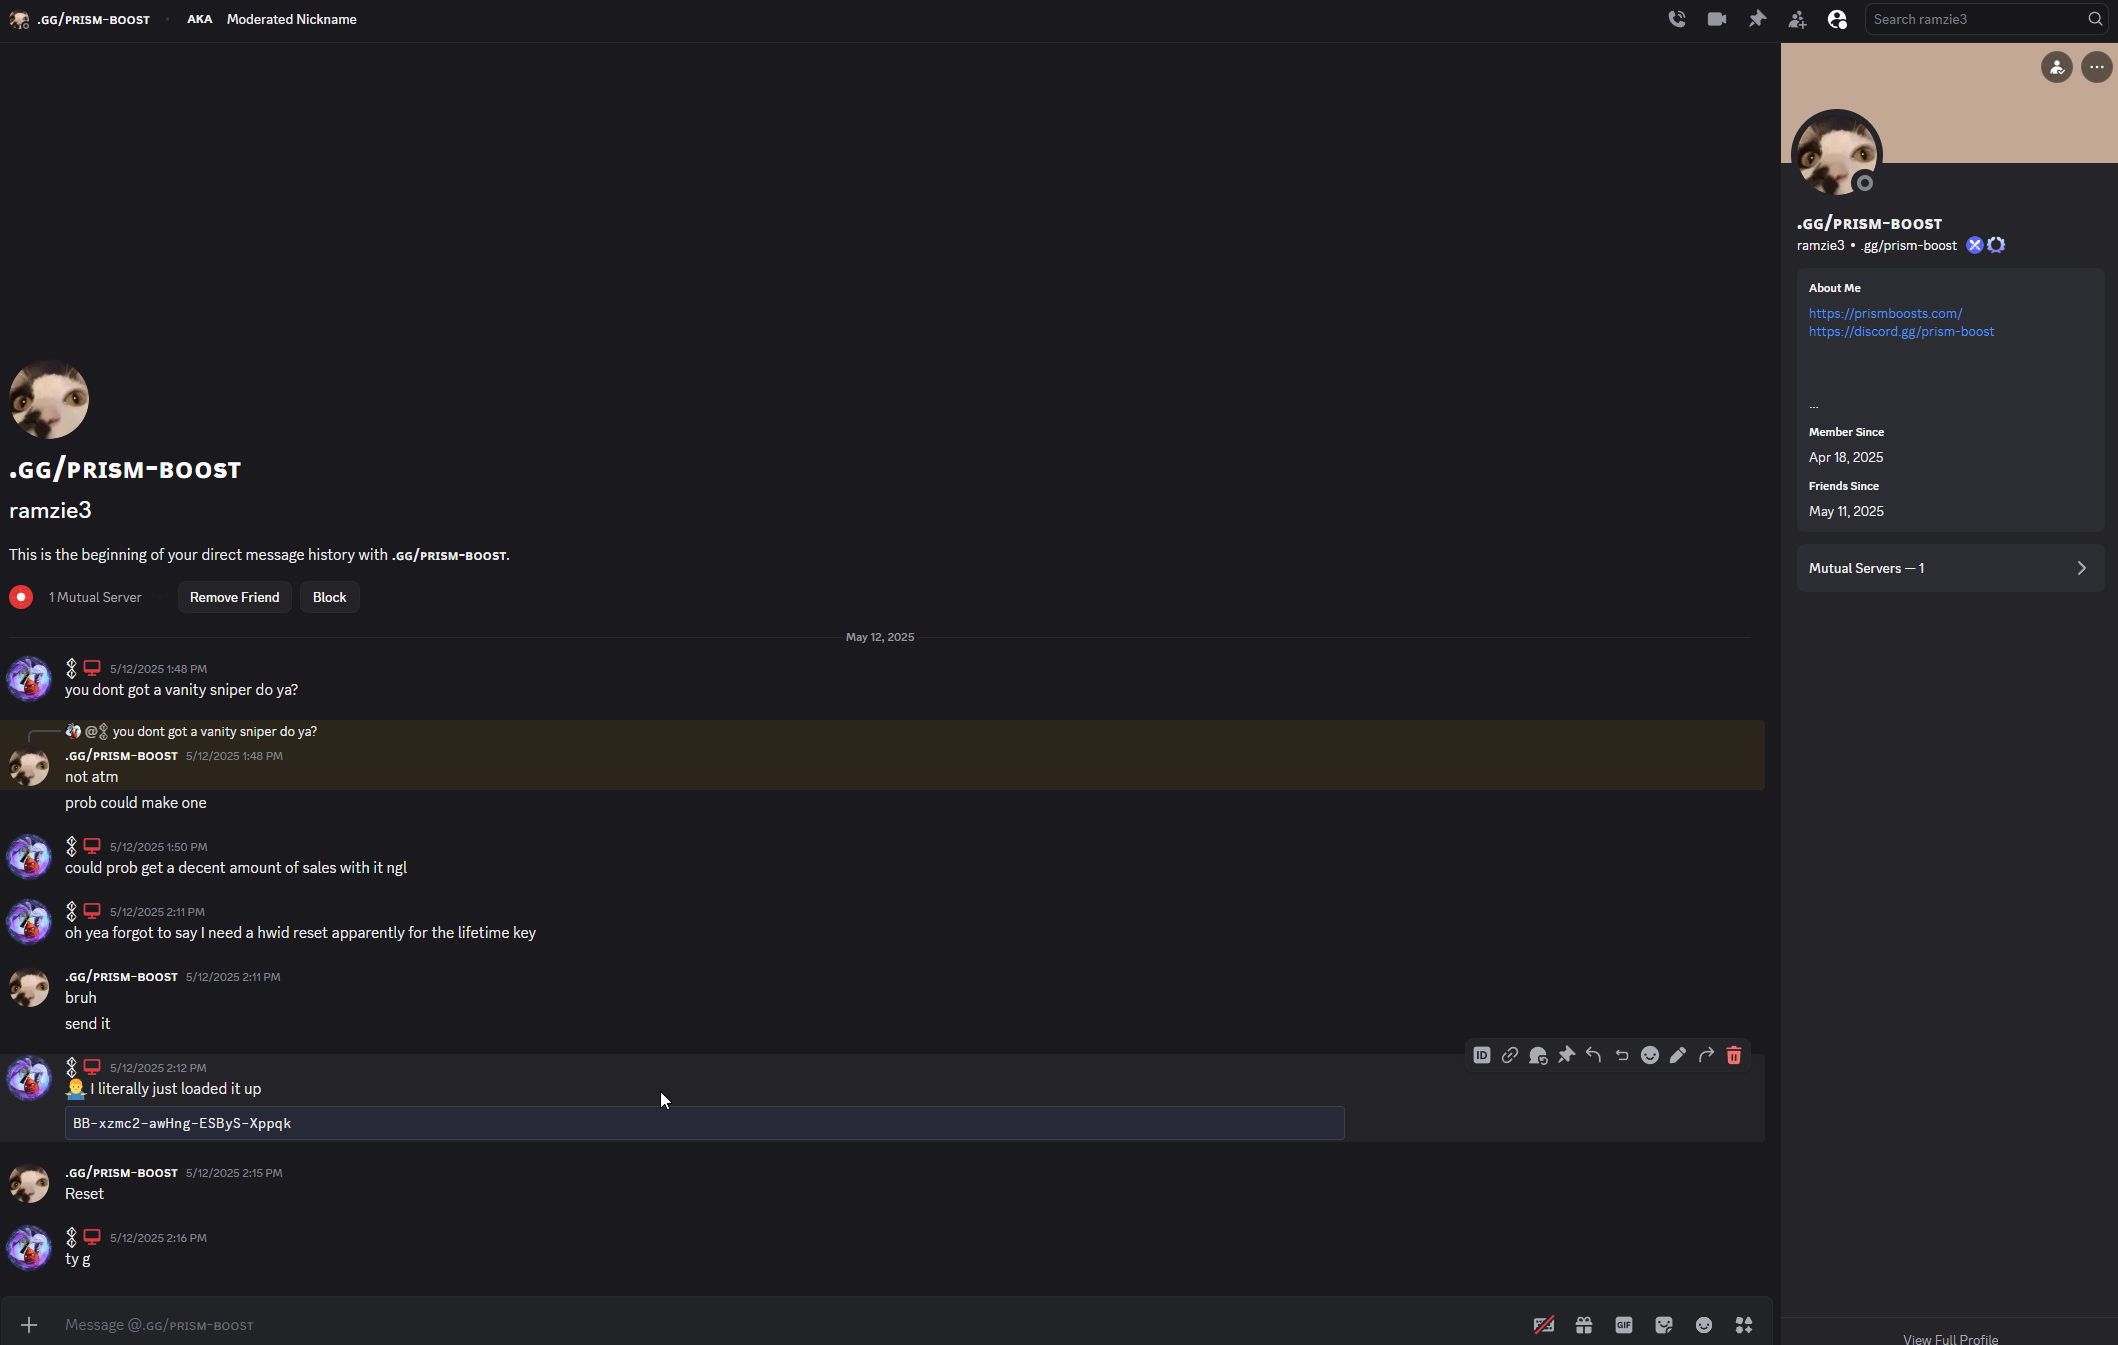The image size is (2118, 1345).
Task: Pin the hovered message
Action: point(1566,1055)
